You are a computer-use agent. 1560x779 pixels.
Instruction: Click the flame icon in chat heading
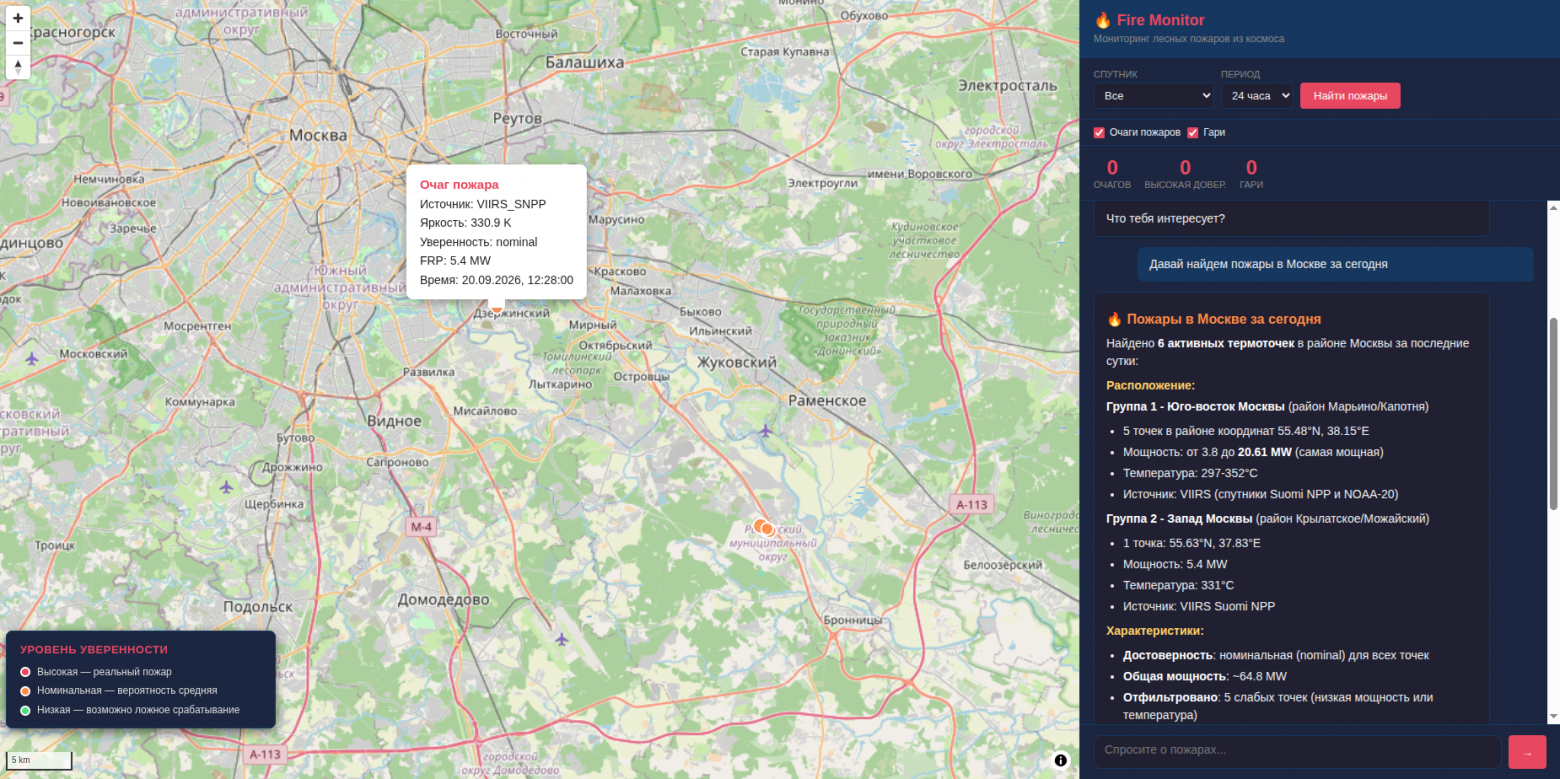click(x=1114, y=319)
